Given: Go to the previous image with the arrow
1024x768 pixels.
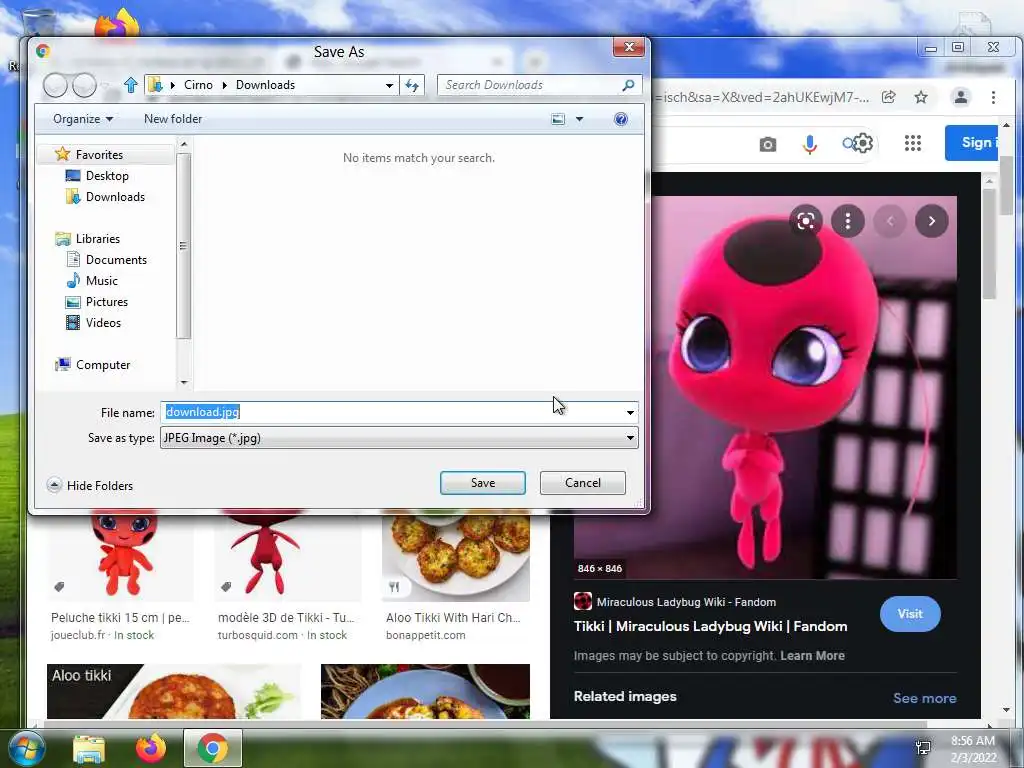Looking at the screenshot, I should pyautogui.click(x=889, y=221).
